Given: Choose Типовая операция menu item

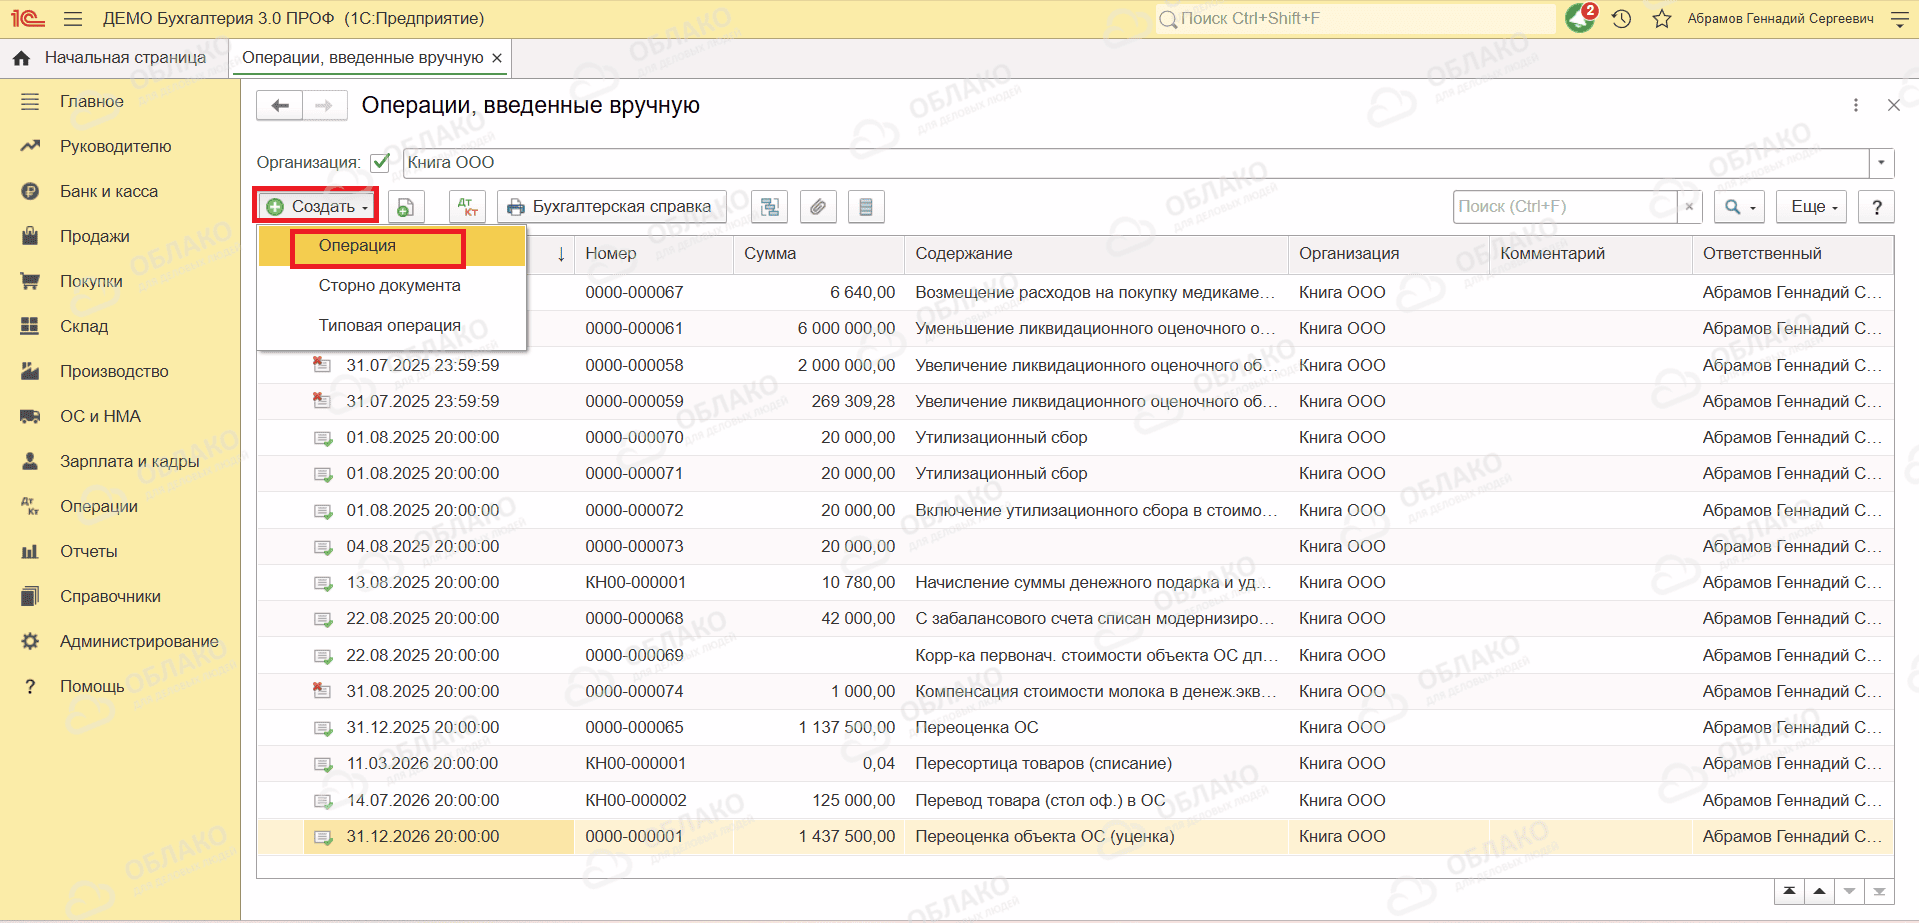Looking at the screenshot, I should click(x=390, y=326).
